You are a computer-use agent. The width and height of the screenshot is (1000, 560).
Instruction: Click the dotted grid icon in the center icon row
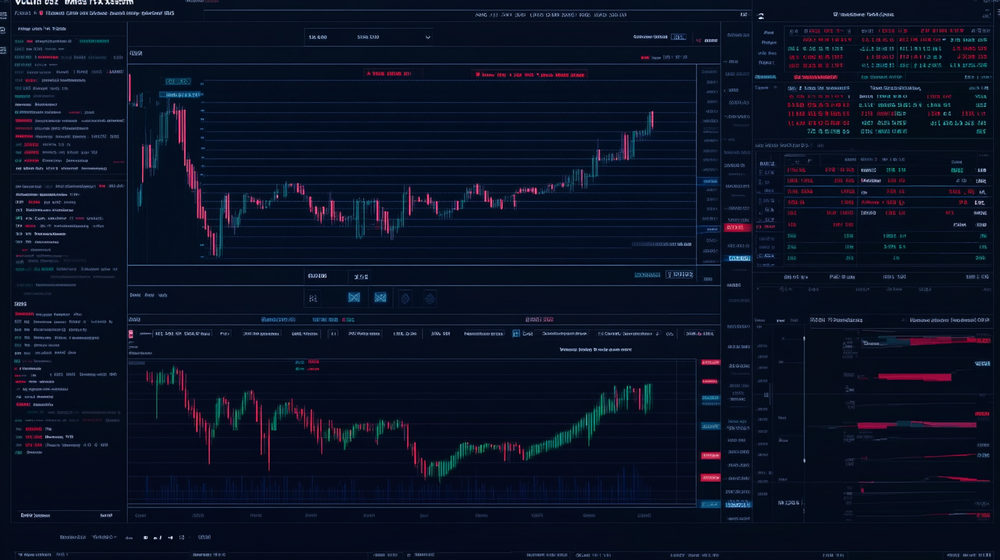coord(314,298)
